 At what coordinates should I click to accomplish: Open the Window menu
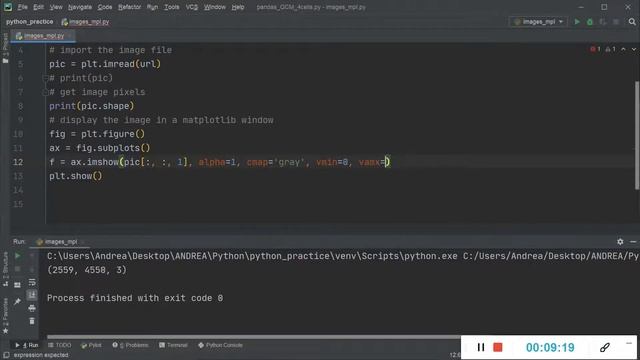click(215, 7)
